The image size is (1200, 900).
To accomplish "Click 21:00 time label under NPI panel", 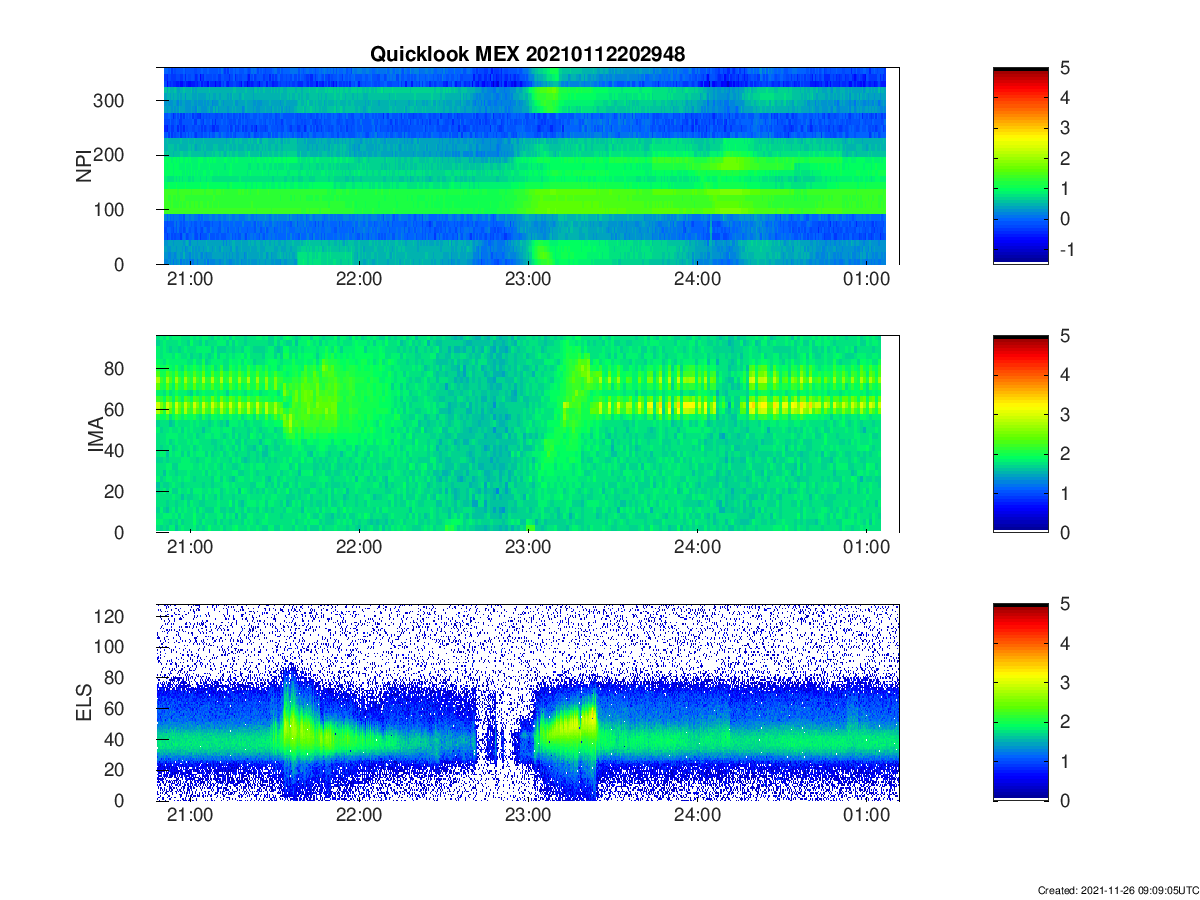I will tap(189, 281).
